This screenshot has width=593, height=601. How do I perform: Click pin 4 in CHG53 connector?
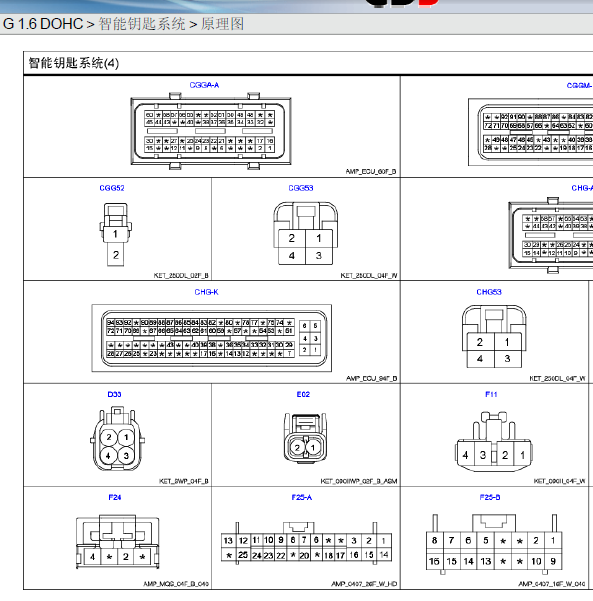click(480, 359)
